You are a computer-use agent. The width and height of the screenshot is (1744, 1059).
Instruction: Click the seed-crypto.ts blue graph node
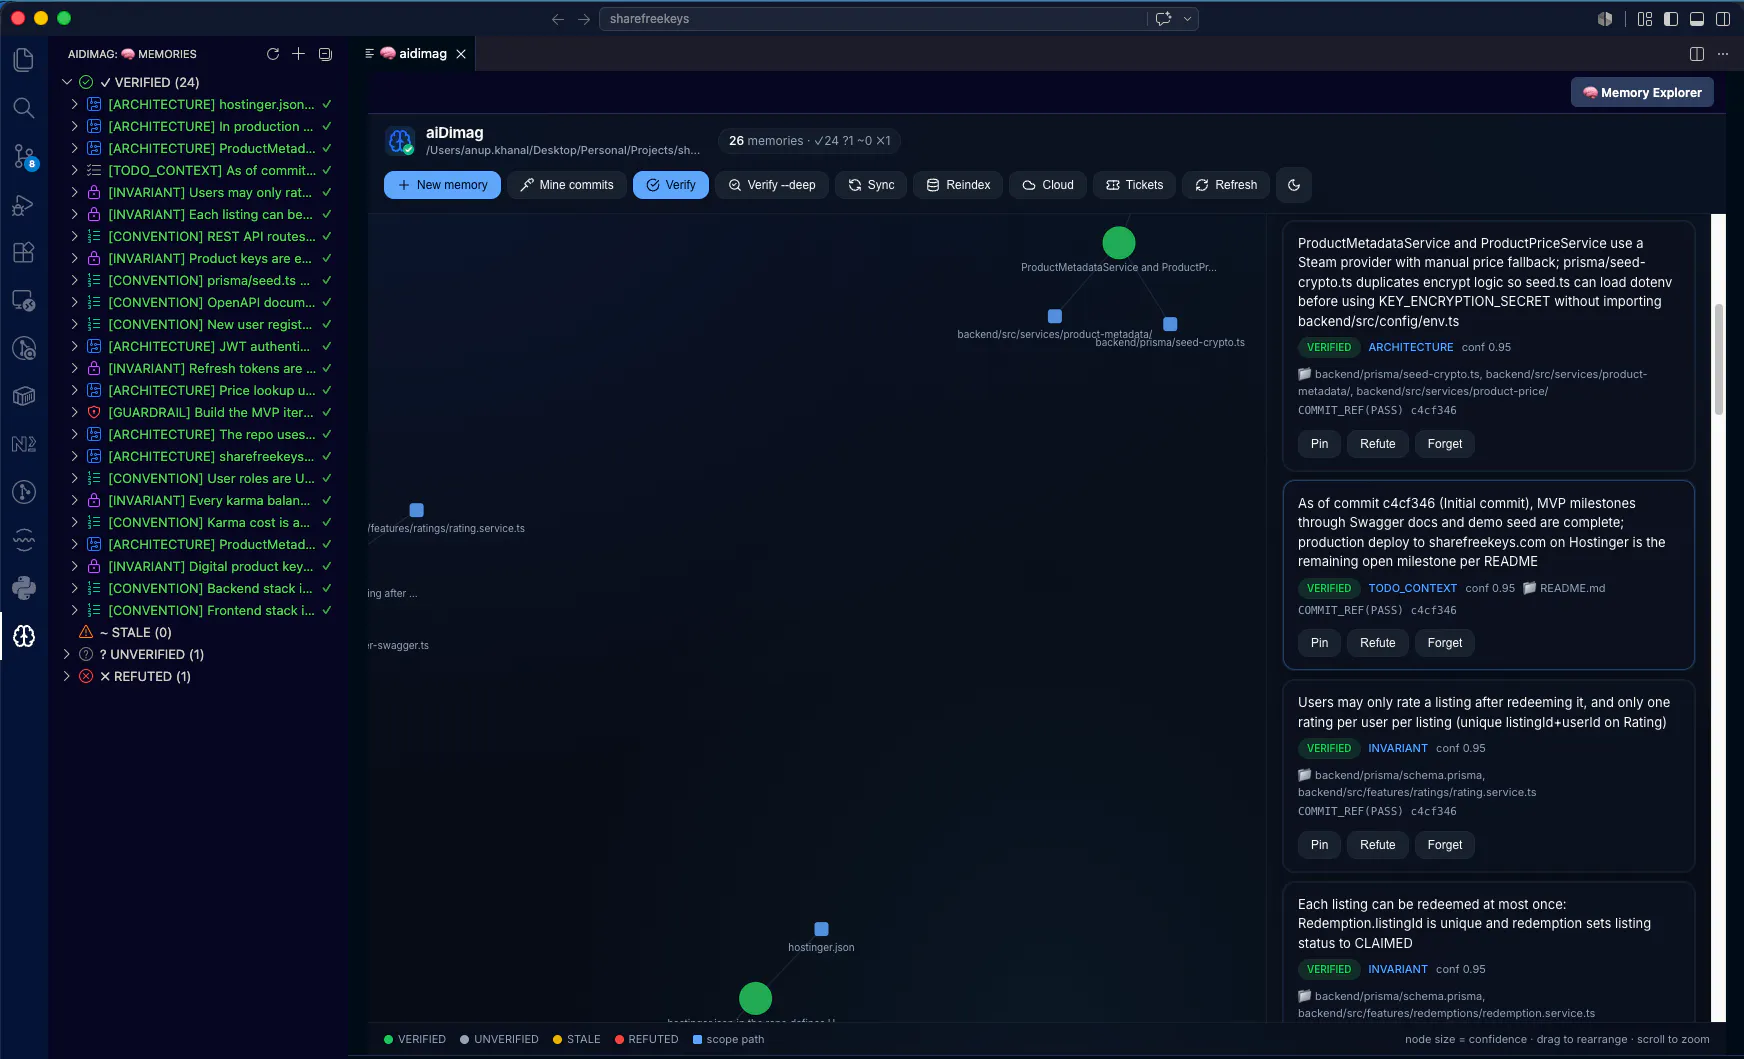pos(1170,324)
